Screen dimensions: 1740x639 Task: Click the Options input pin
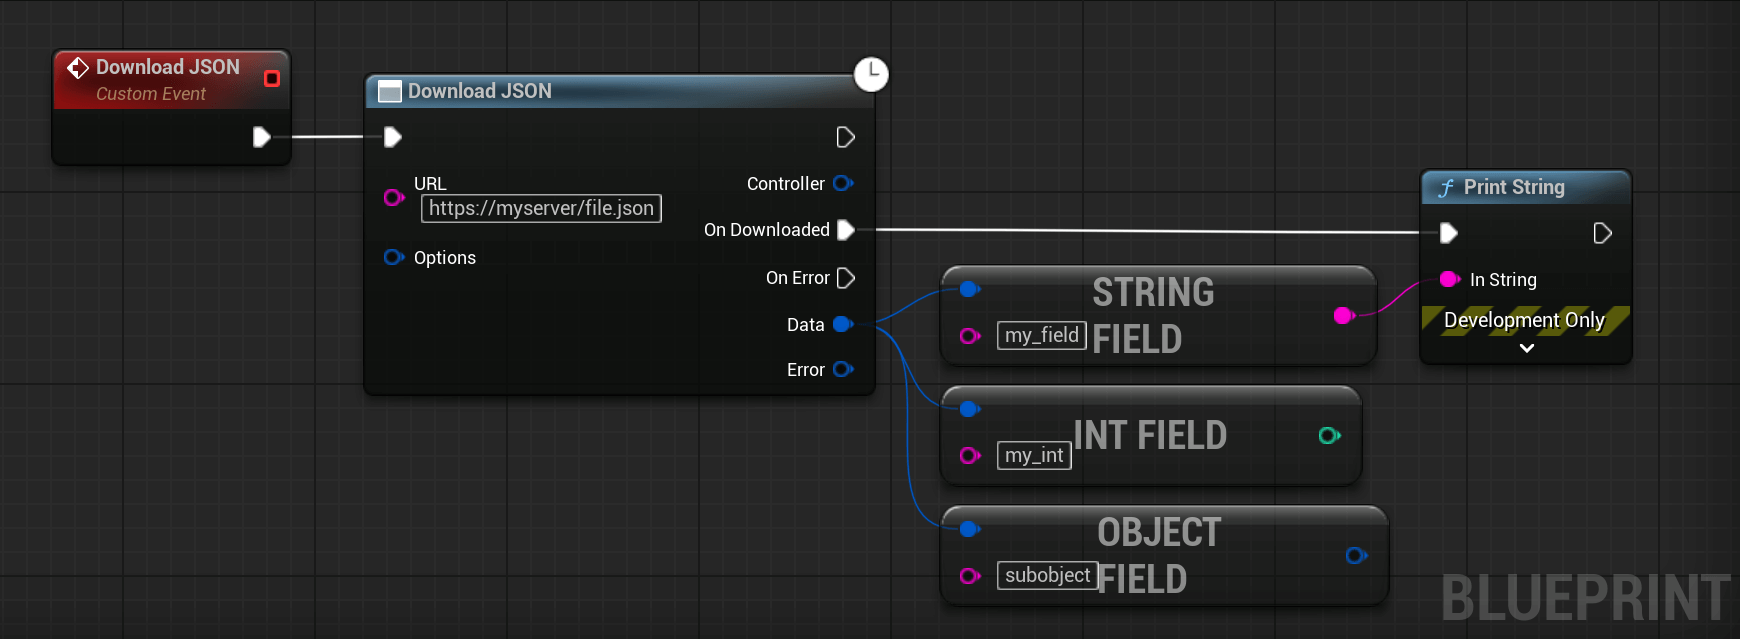tap(394, 257)
